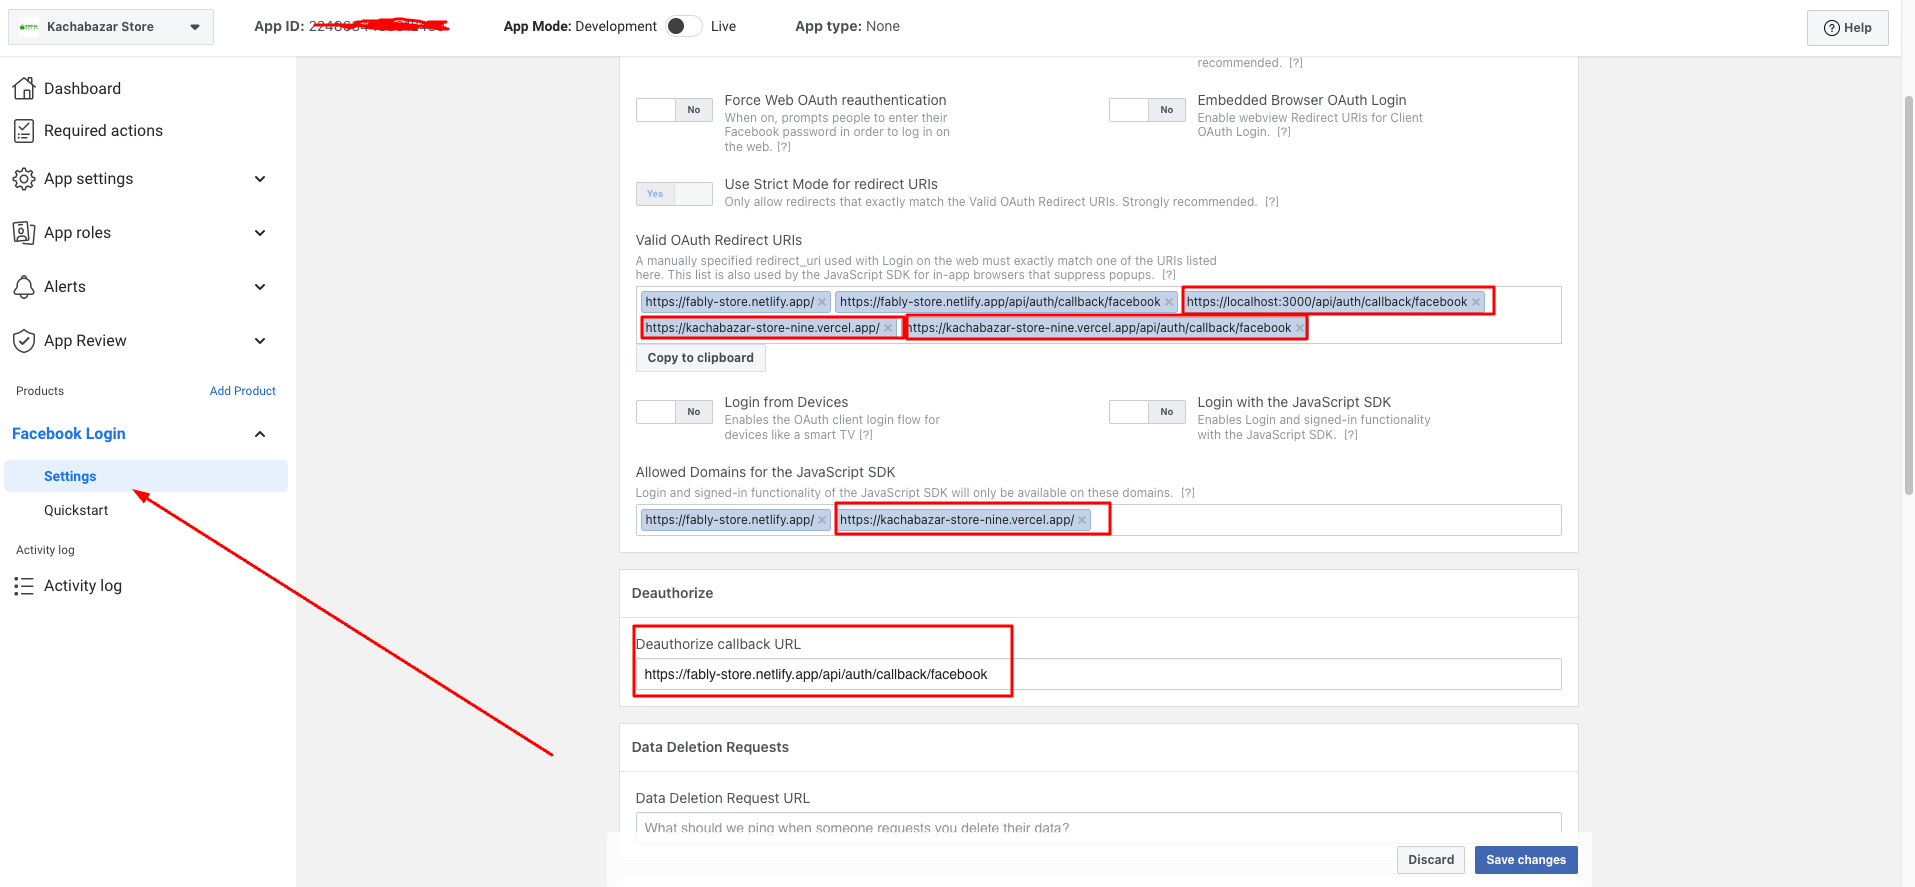Open help tooltip for Login from Devices
1915x887 pixels.
(866, 435)
